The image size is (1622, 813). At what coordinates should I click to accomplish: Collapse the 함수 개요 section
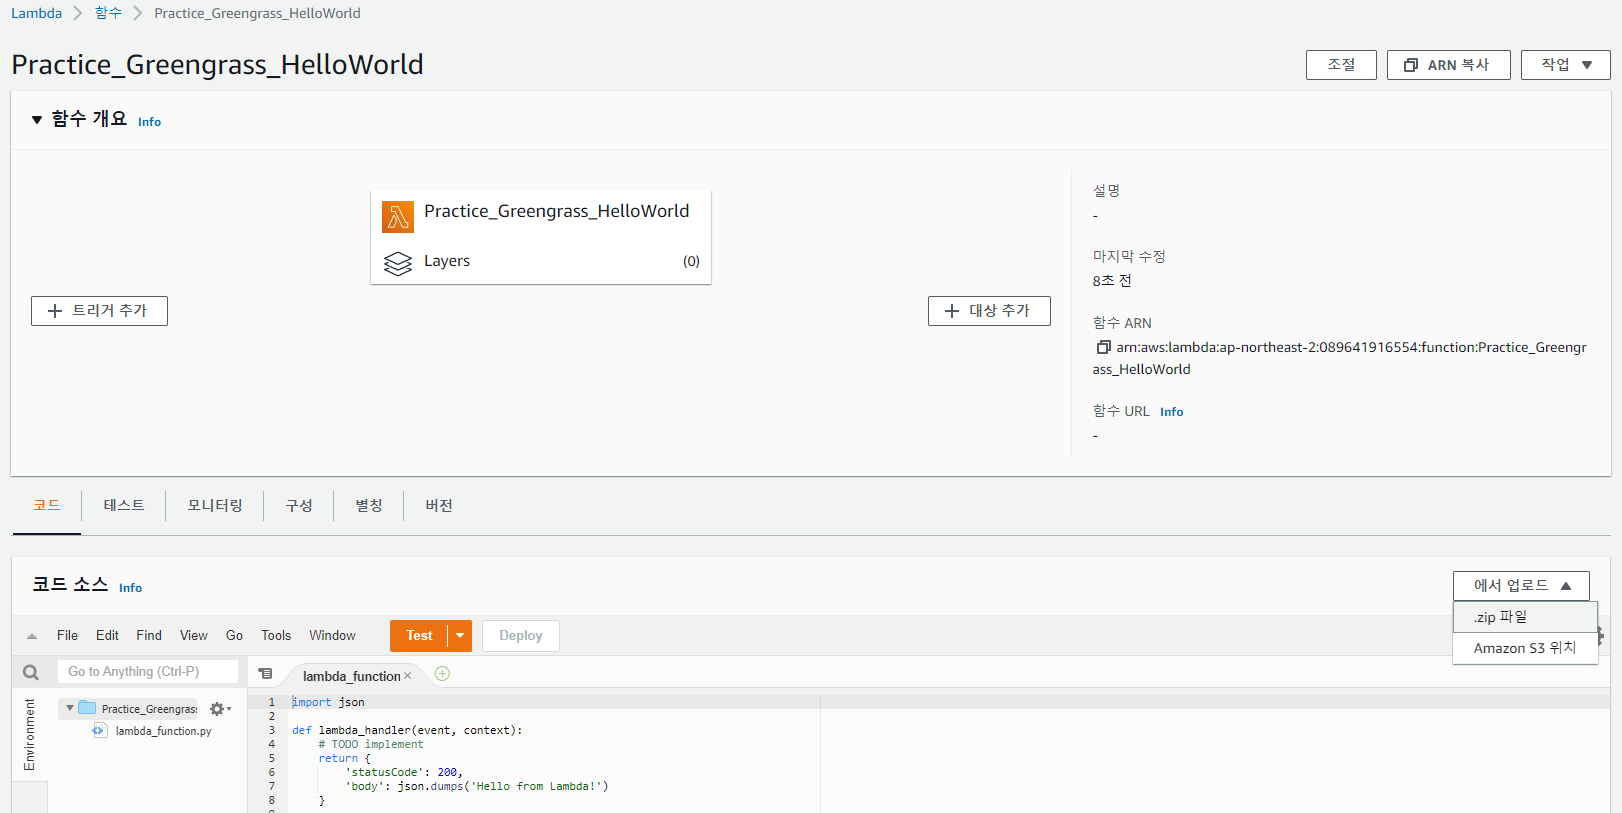coord(37,120)
